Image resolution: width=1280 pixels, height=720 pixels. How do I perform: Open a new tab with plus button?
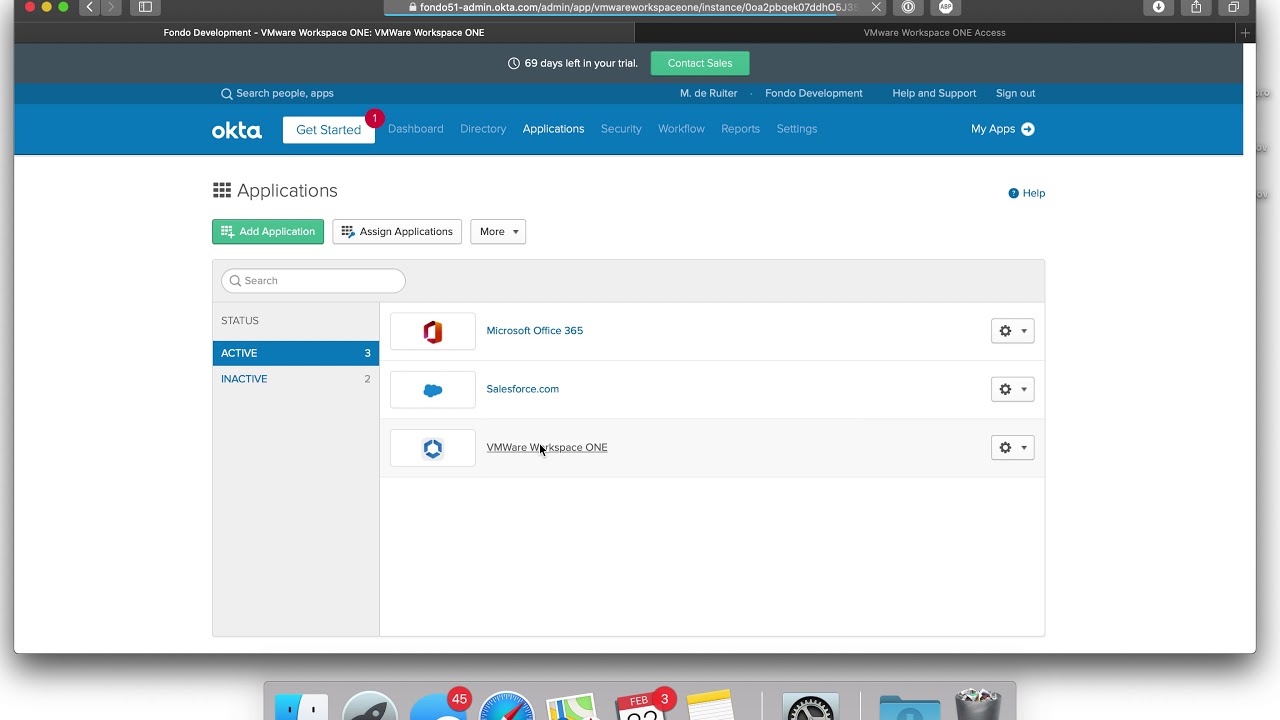(x=1245, y=33)
